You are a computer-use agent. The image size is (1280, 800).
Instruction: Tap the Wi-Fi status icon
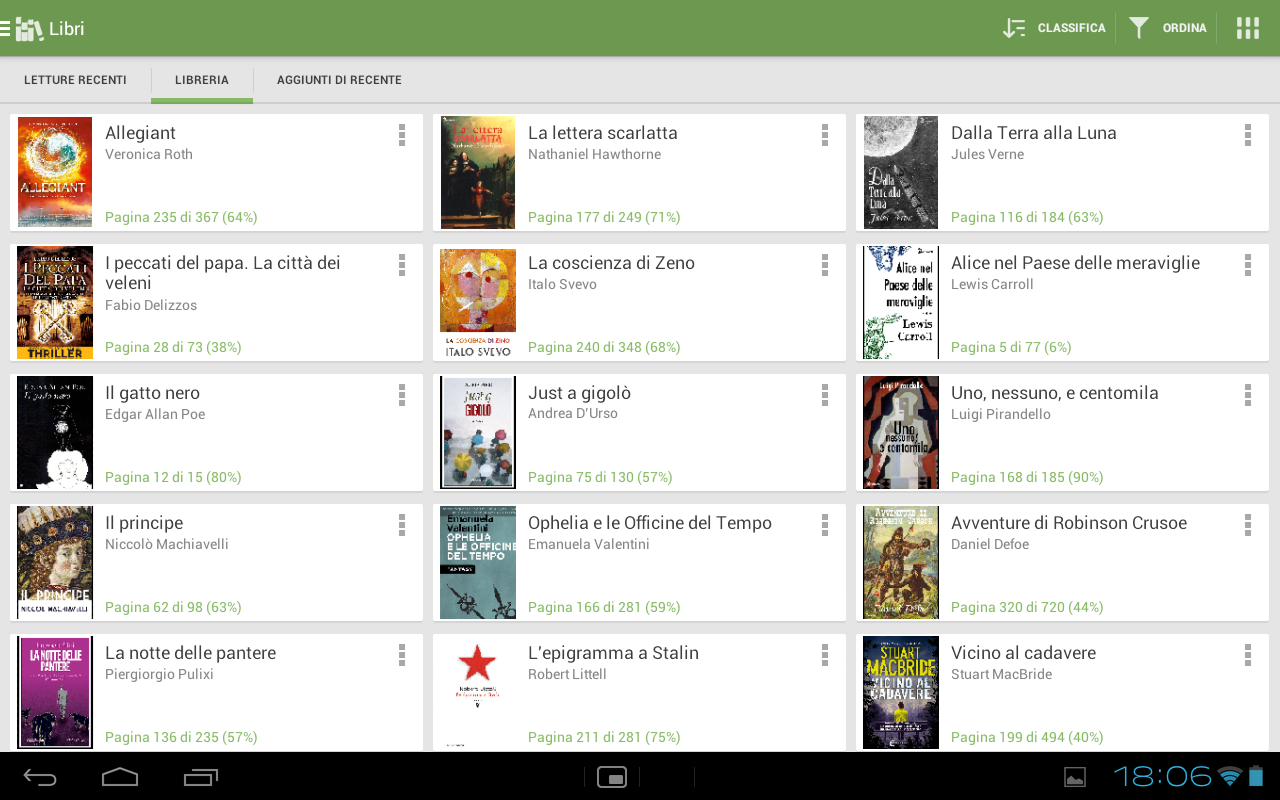pyautogui.click(x=1230, y=776)
